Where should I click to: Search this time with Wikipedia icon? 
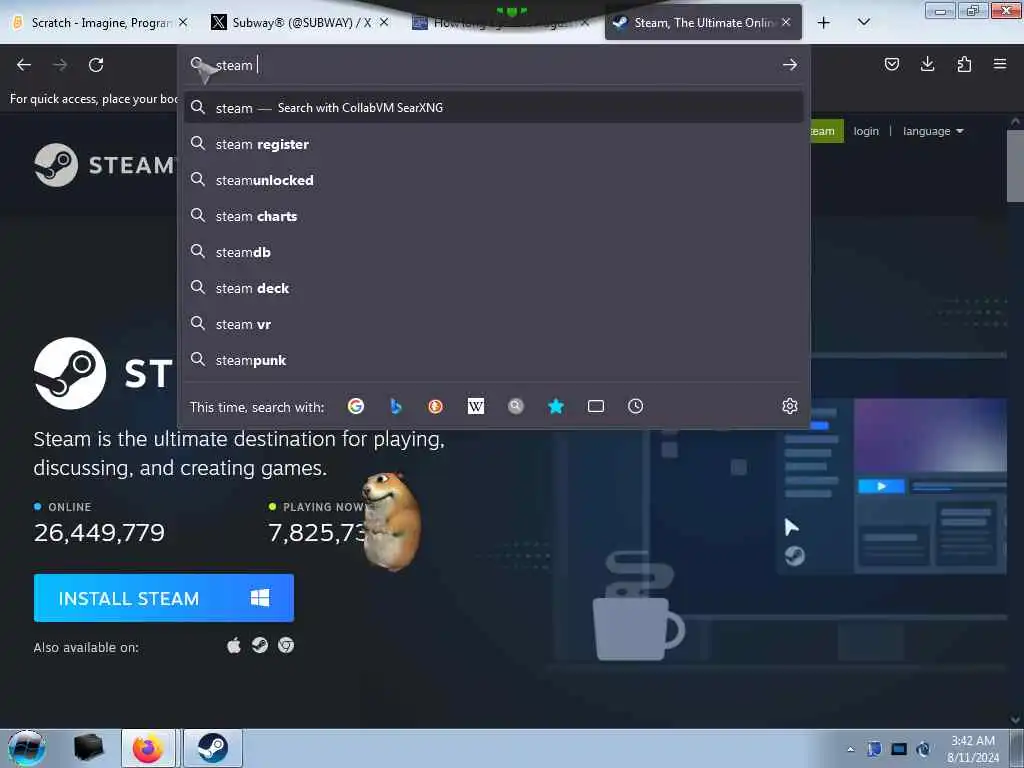coord(476,406)
